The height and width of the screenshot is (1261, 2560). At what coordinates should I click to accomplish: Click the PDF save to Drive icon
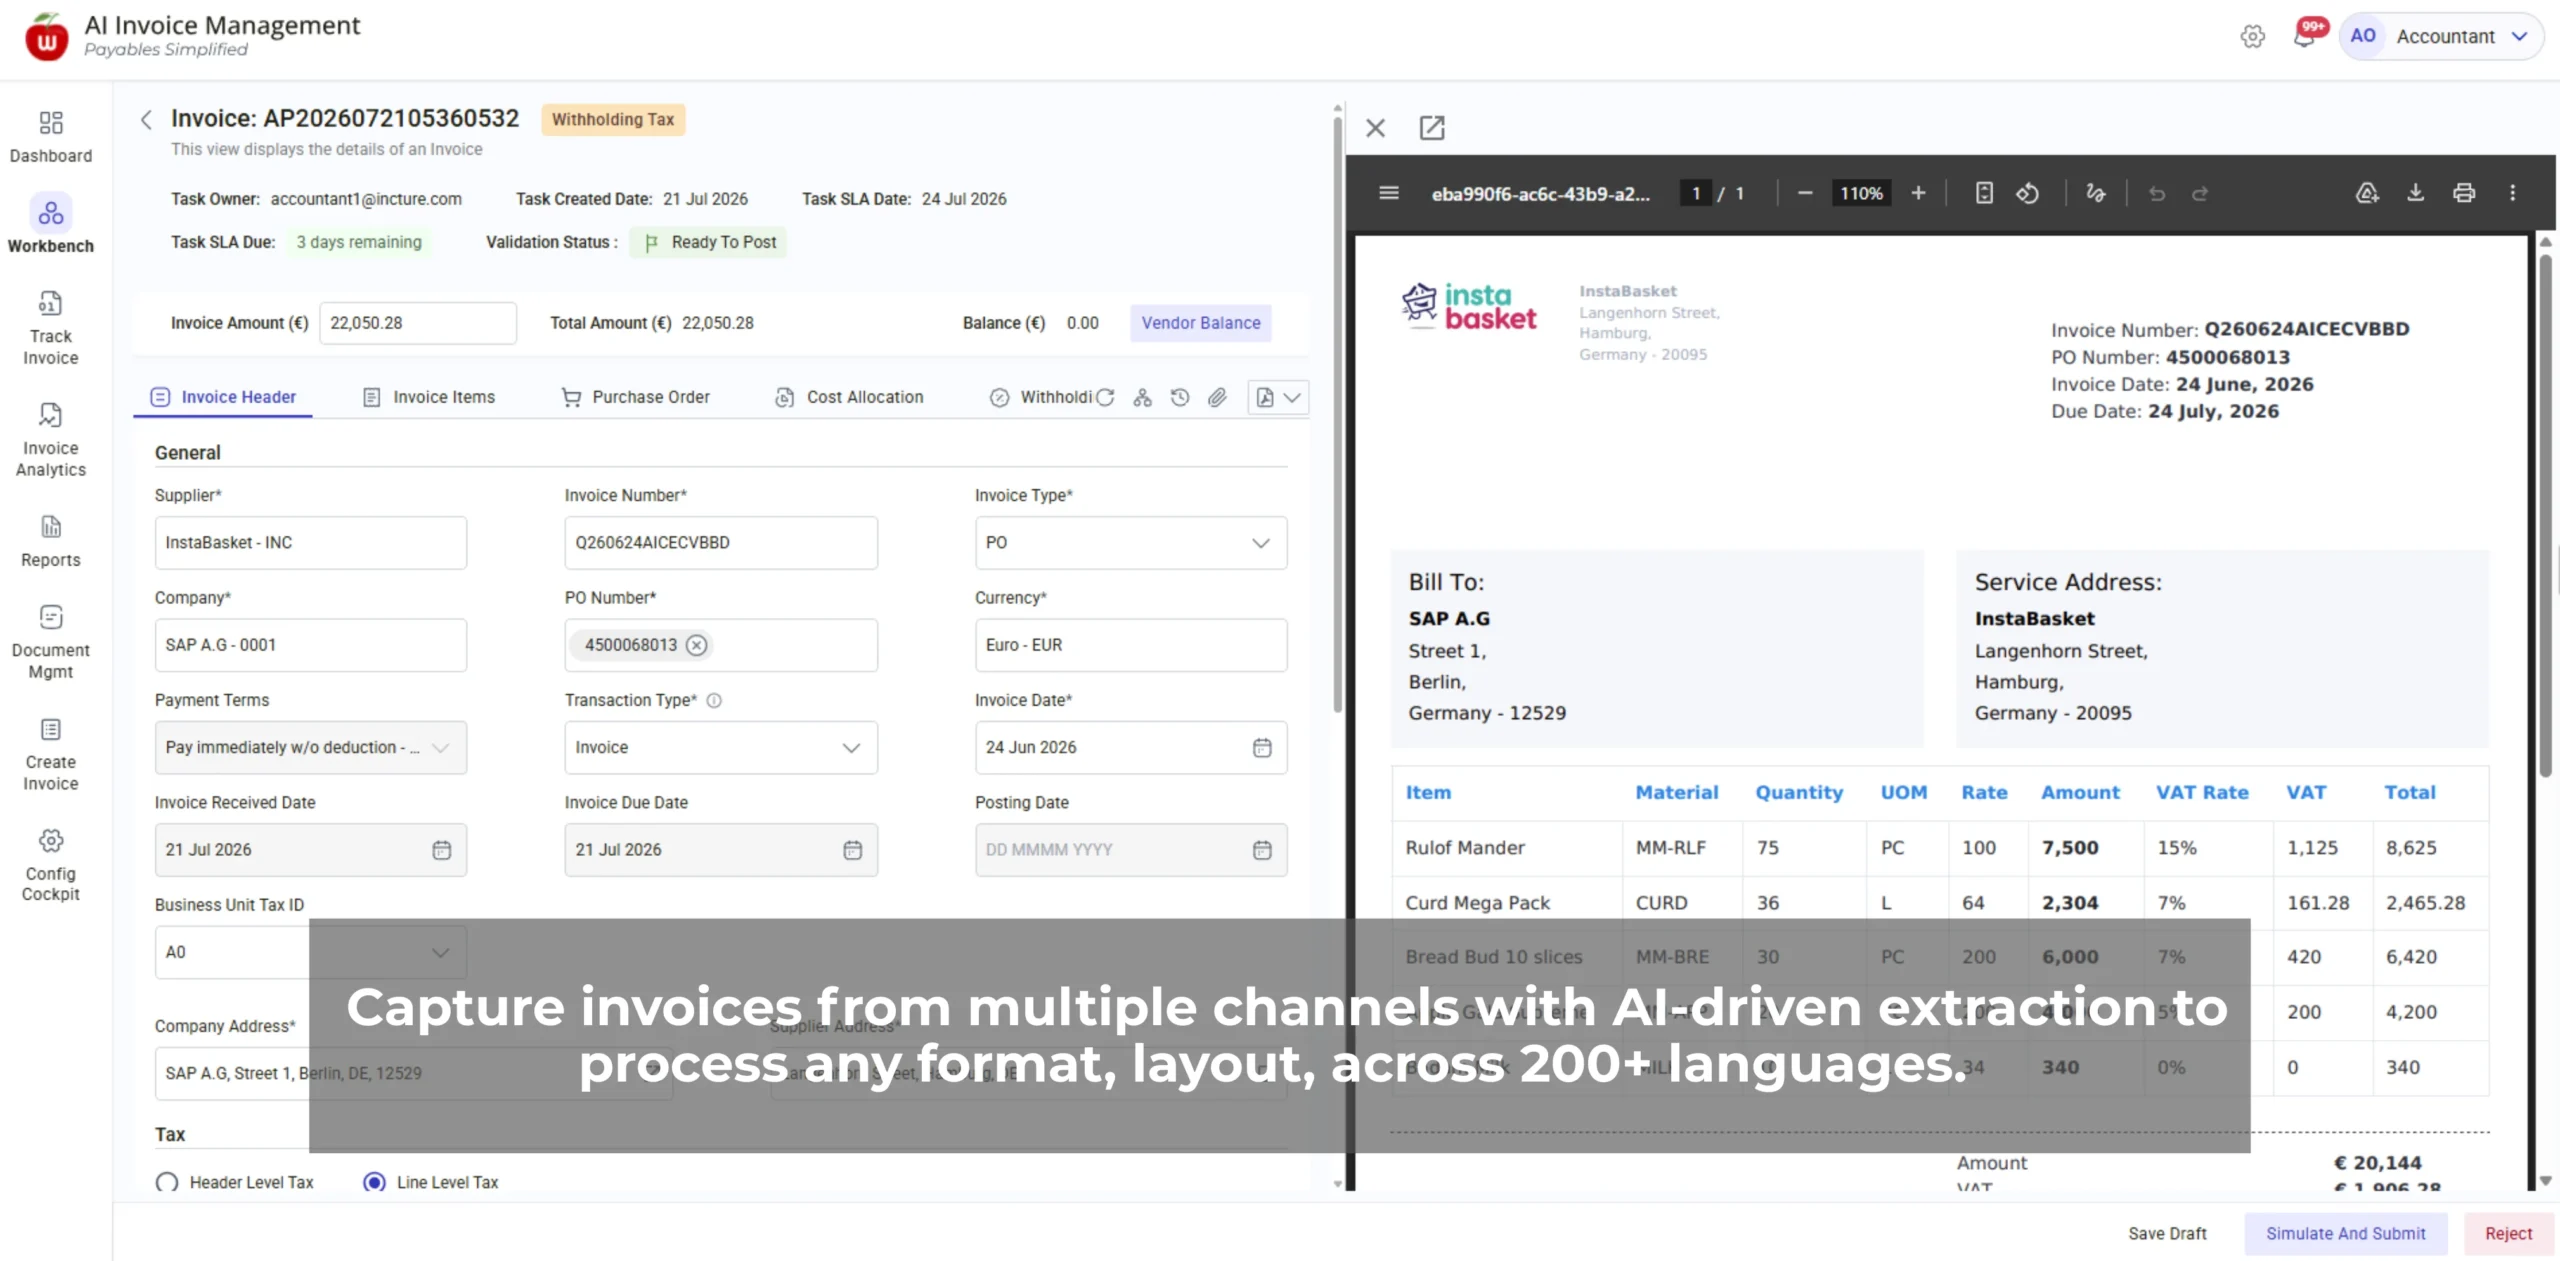tap(2366, 193)
